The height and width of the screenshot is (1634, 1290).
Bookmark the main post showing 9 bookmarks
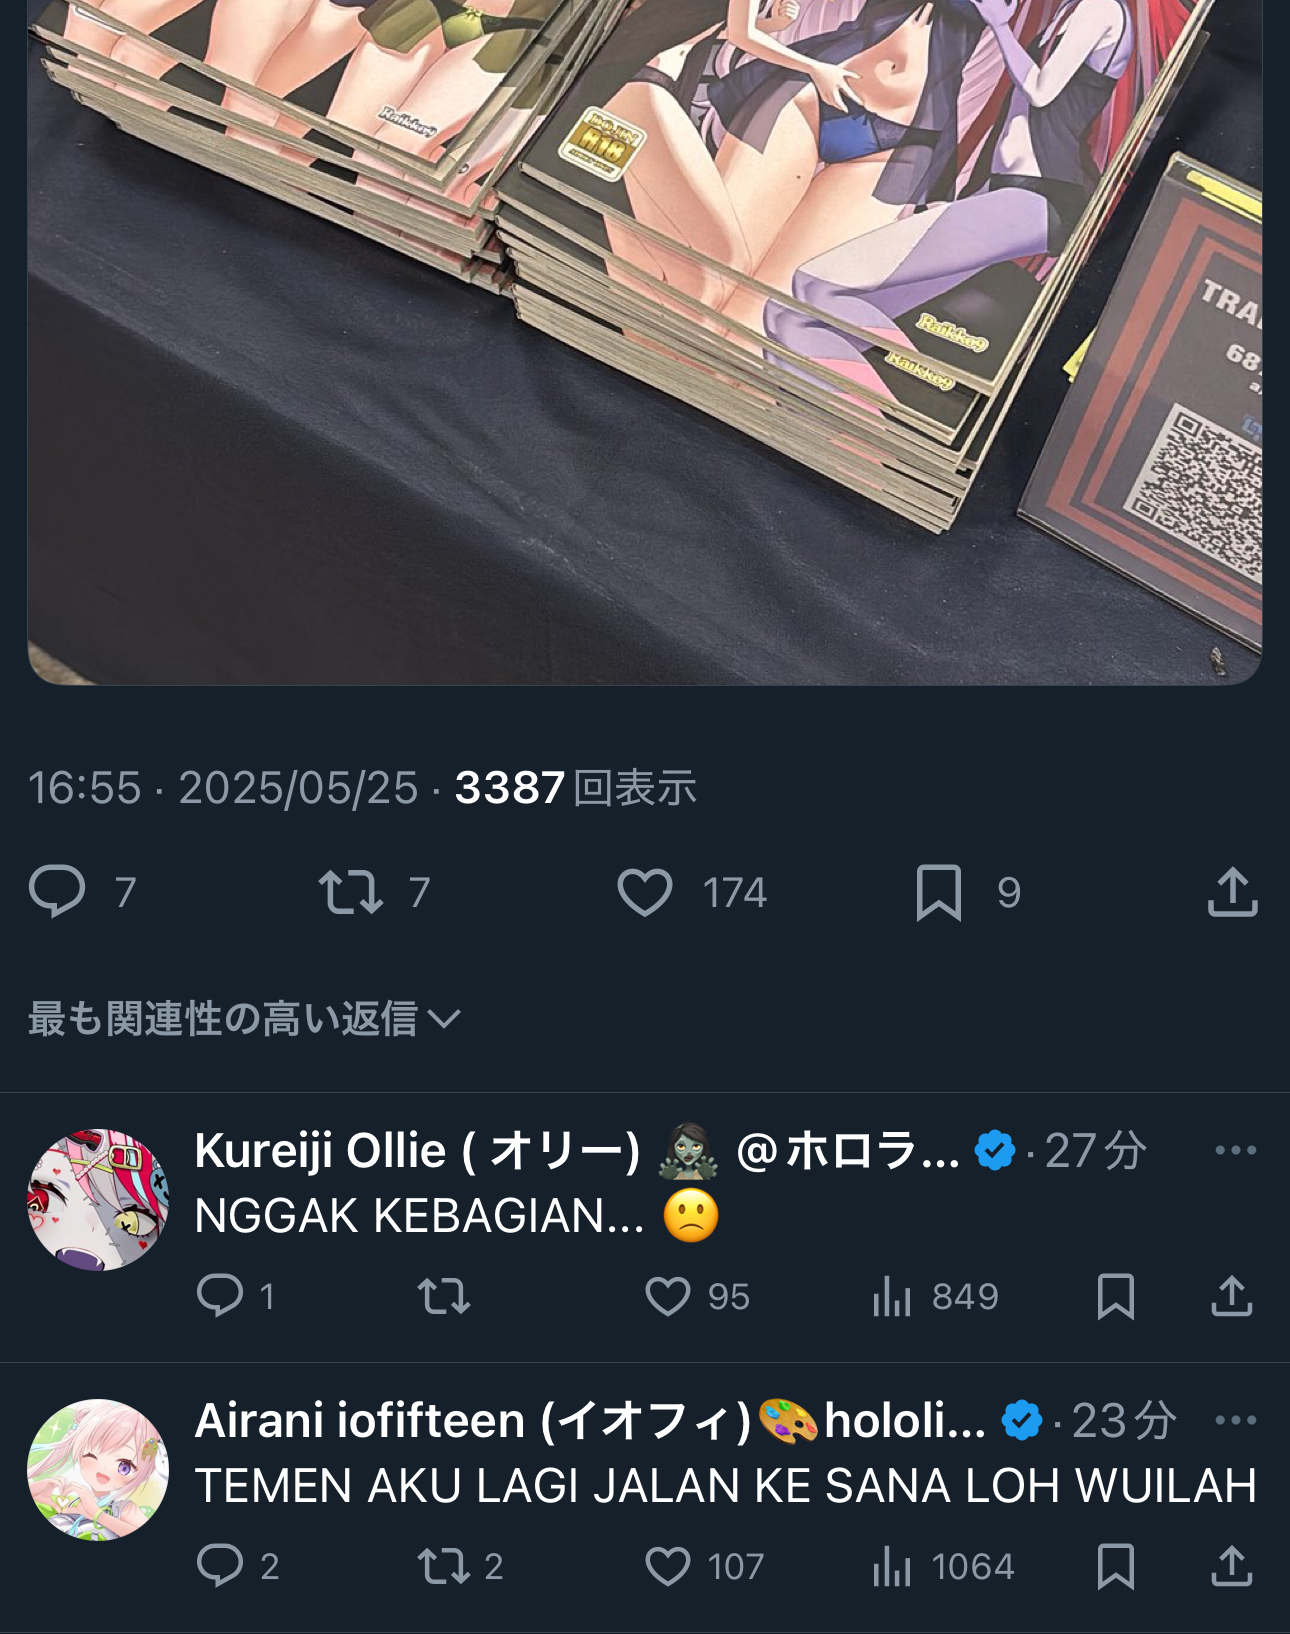click(x=939, y=892)
